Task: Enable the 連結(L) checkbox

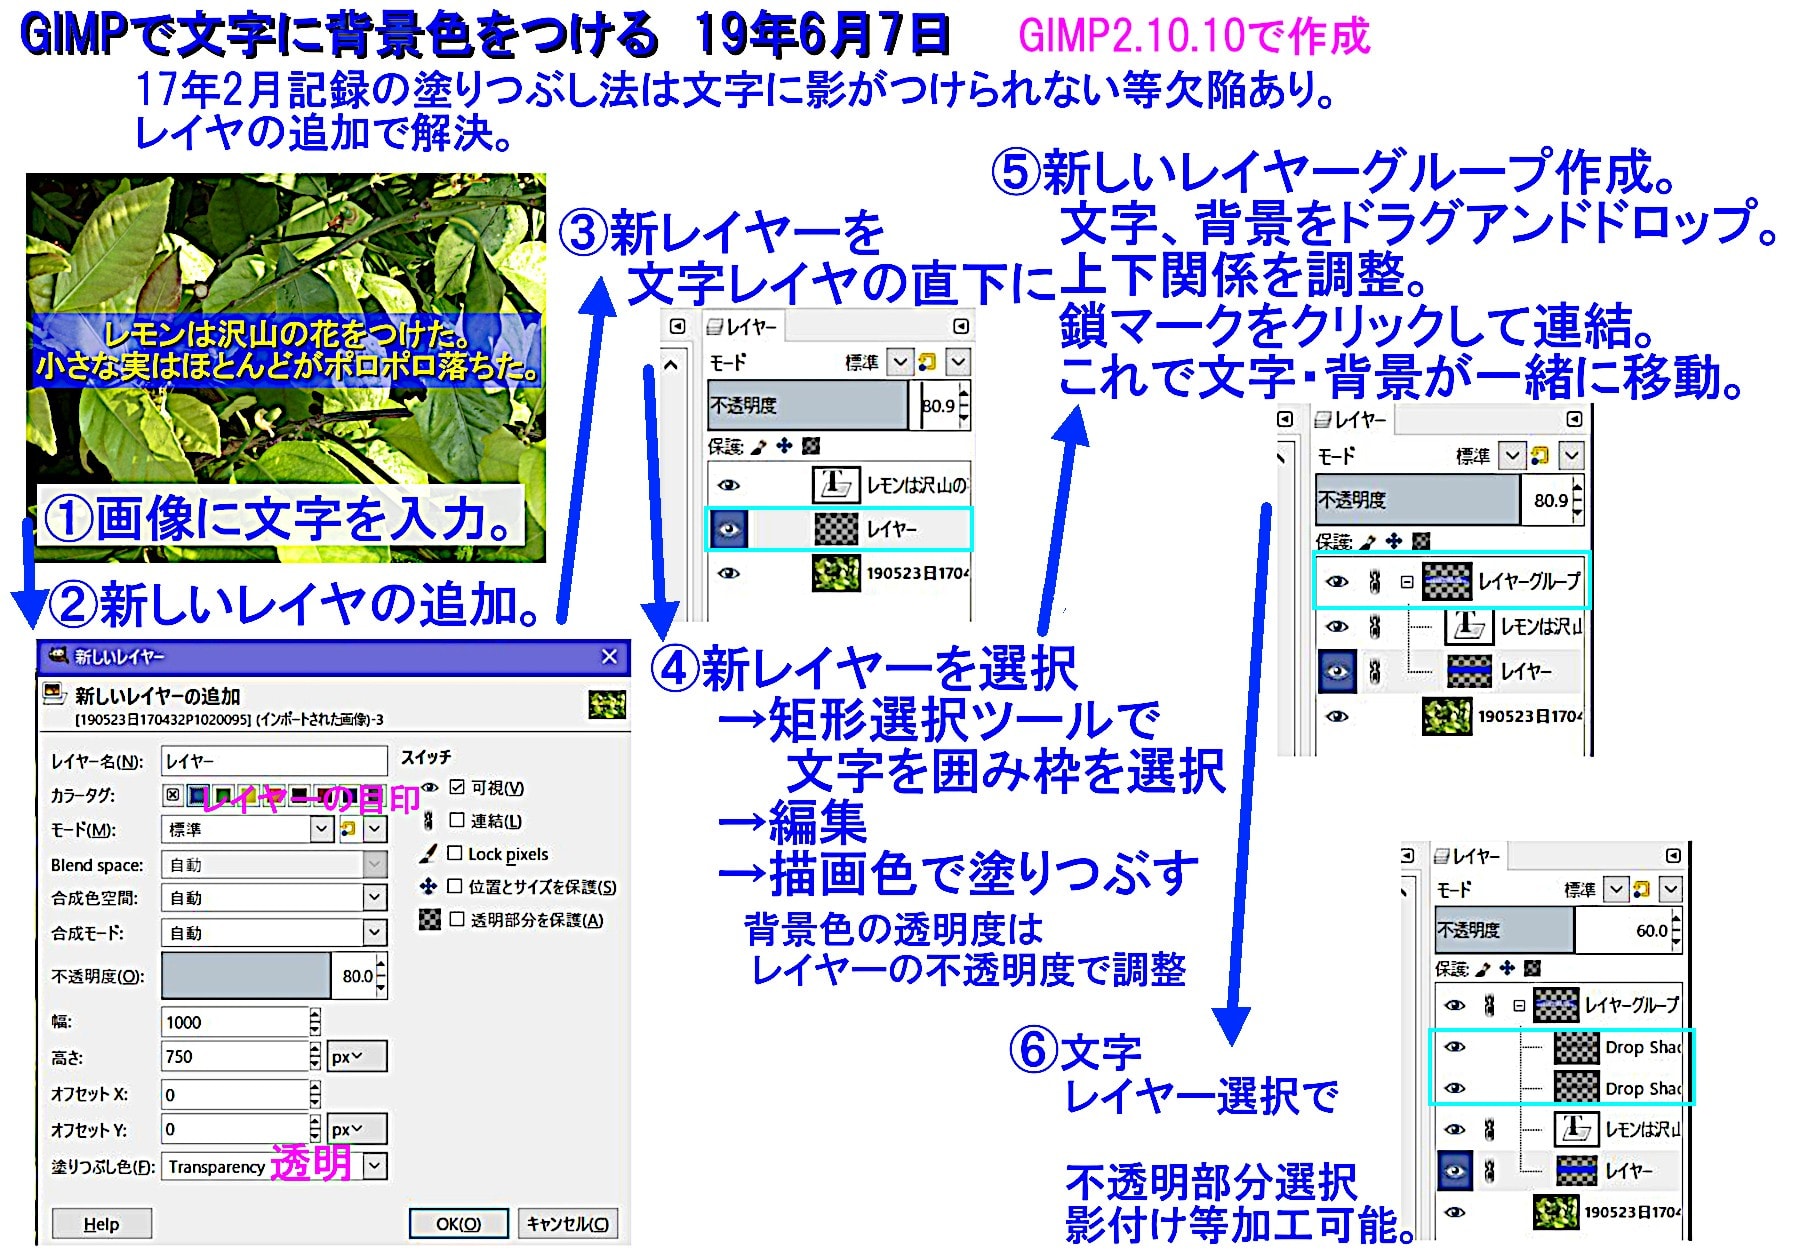Action: 457,820
